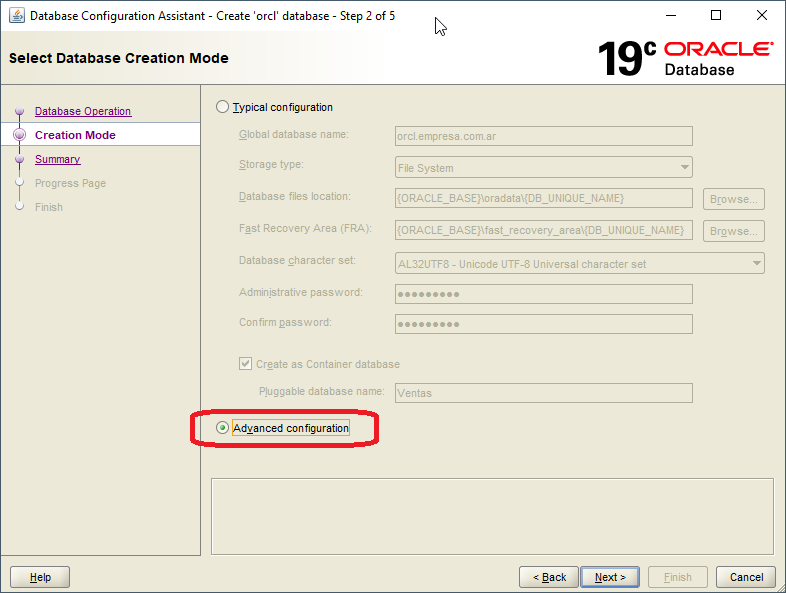Click the Oracle 19c Database logo
Viewport: 786px width, 593px height.
(685, 59)
